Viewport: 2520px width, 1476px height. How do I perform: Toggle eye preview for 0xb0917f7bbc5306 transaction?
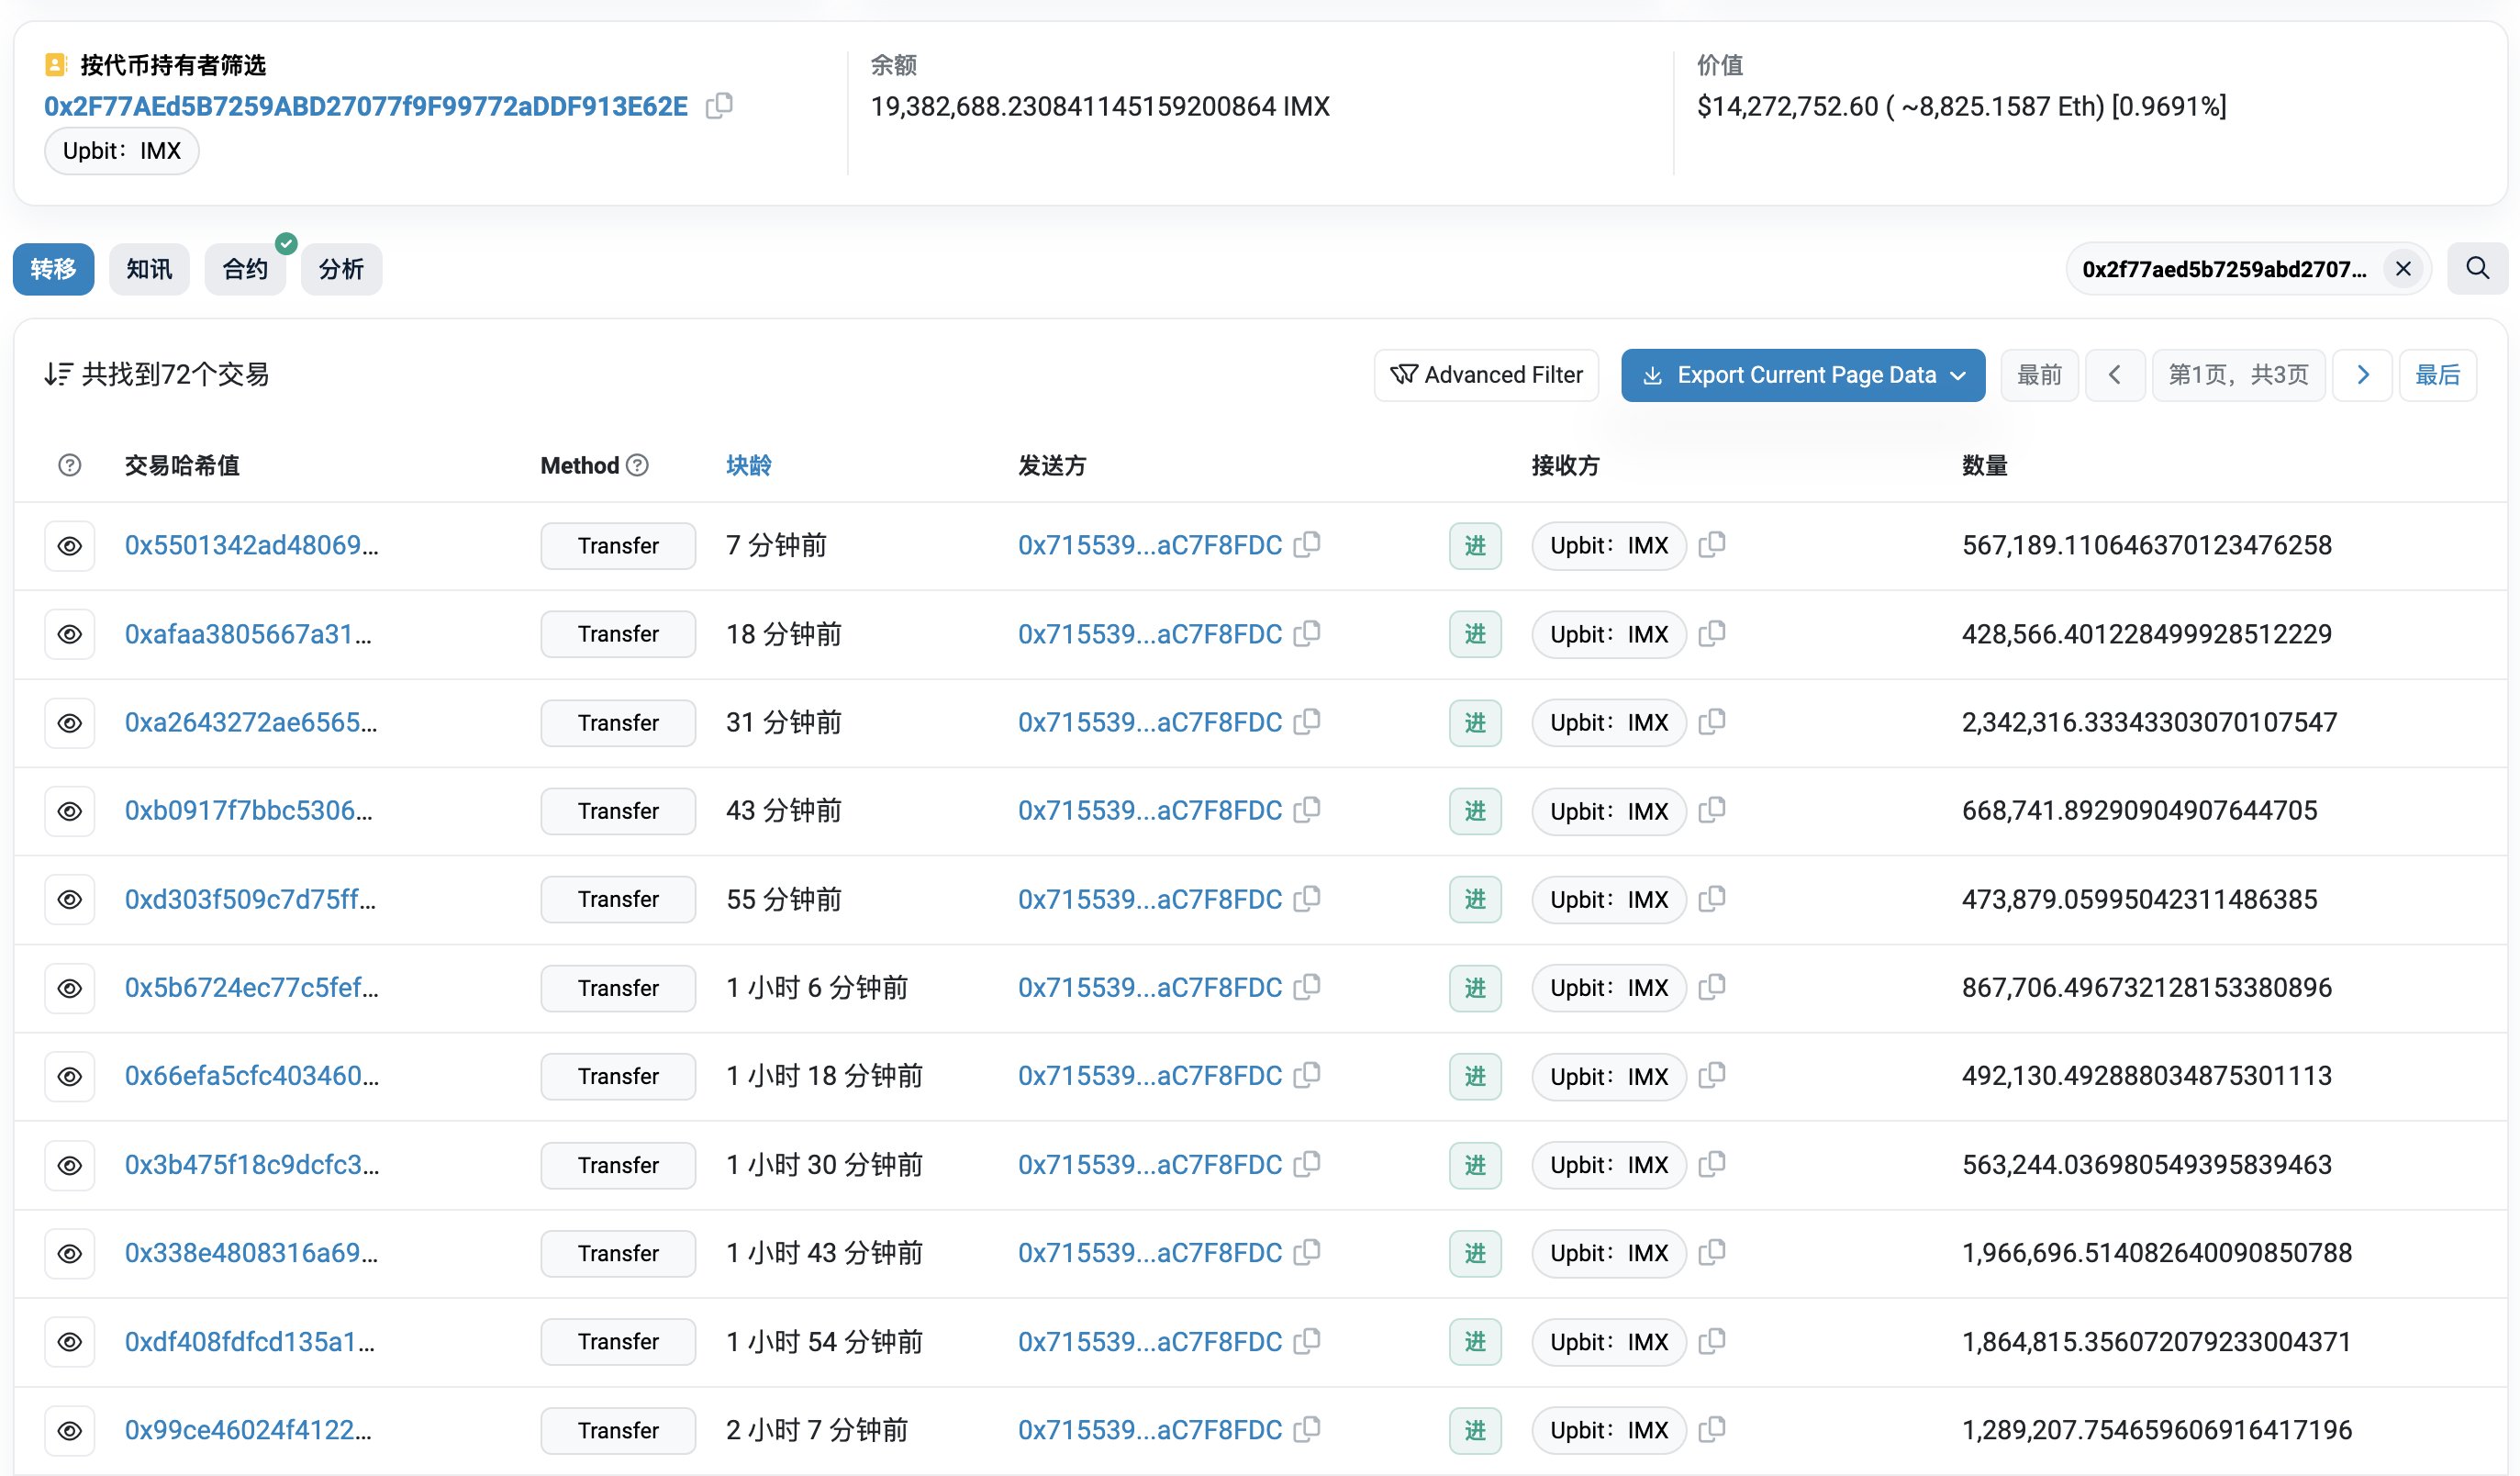pyautogui.click(x=69, y=811)
